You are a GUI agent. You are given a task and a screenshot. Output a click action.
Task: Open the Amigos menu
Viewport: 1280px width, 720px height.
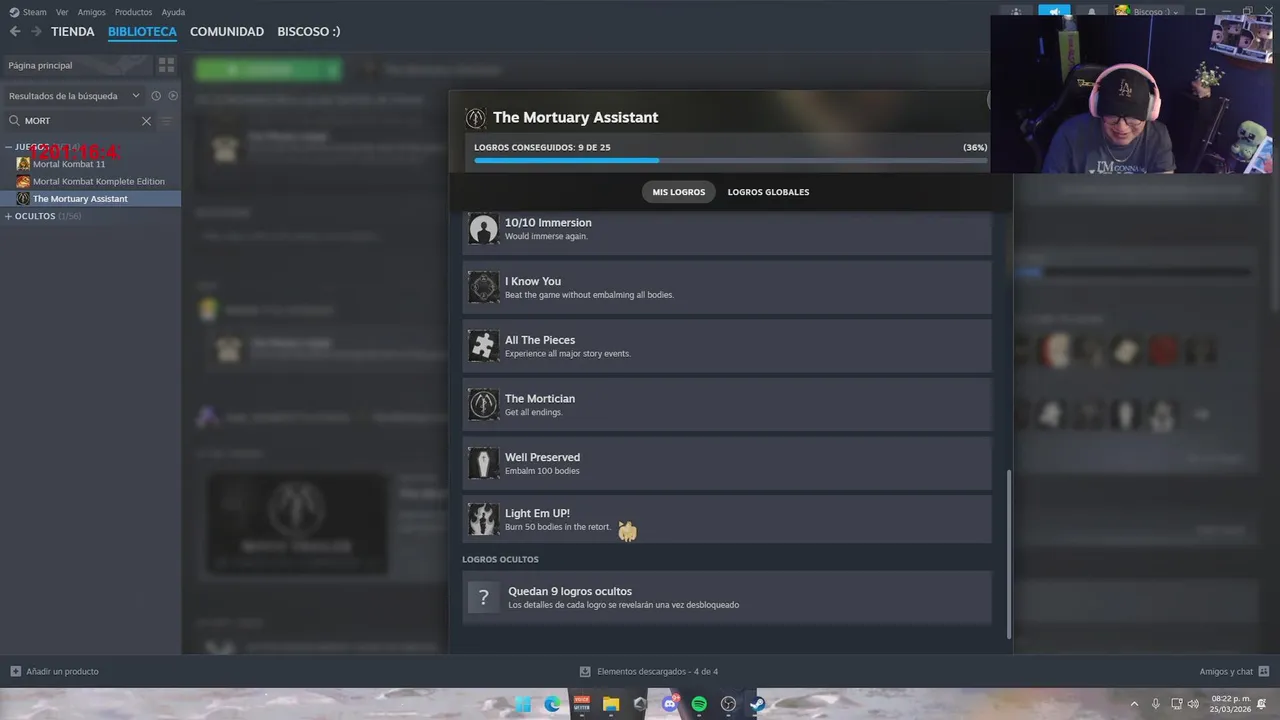[x=91, y=12]
